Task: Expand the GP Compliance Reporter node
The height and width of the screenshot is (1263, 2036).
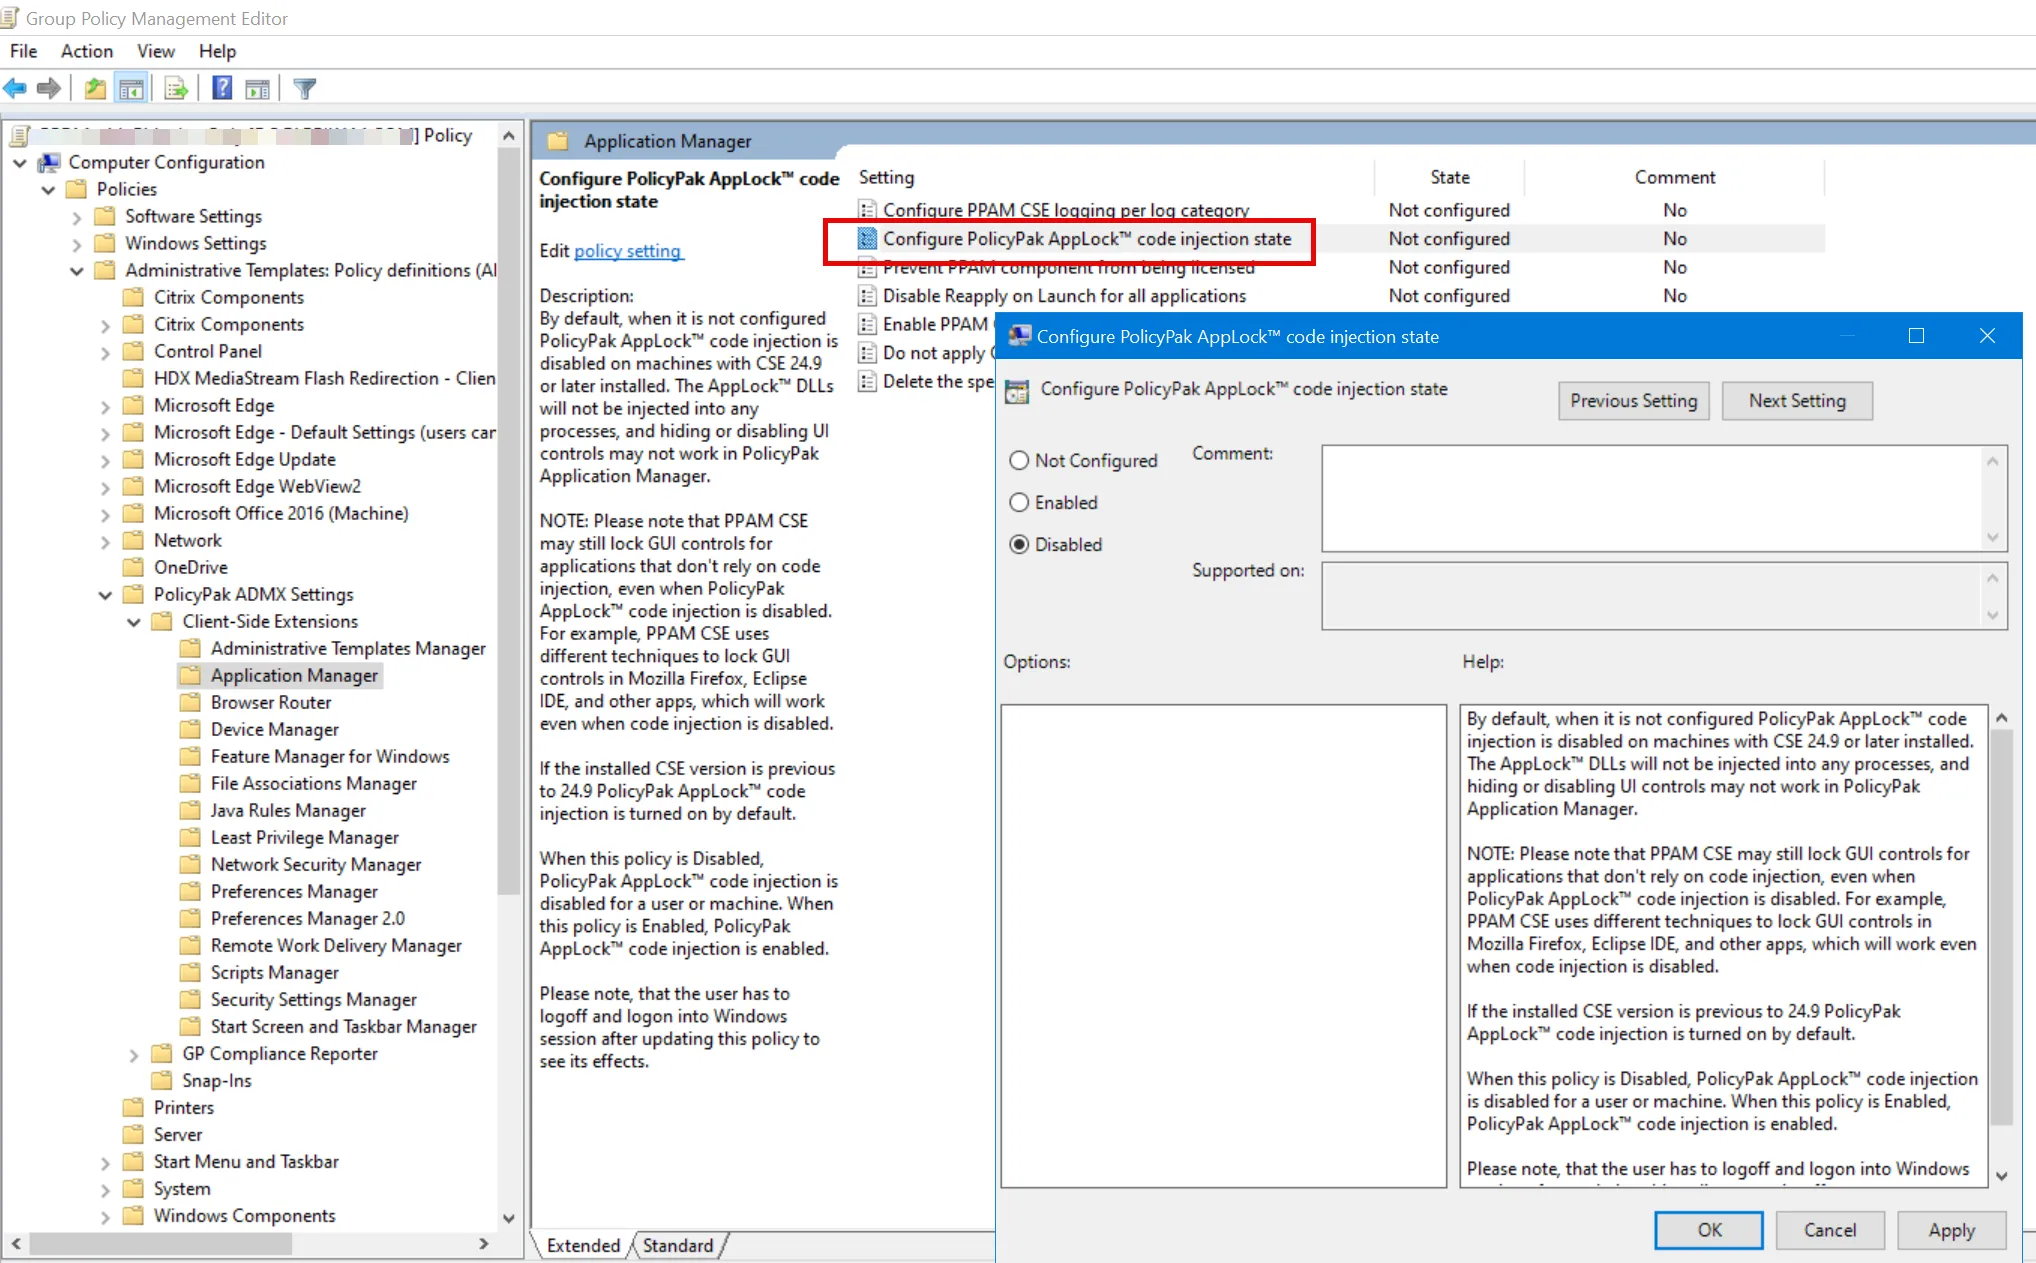Action: pyautogui.click(x=134, y=1054)
